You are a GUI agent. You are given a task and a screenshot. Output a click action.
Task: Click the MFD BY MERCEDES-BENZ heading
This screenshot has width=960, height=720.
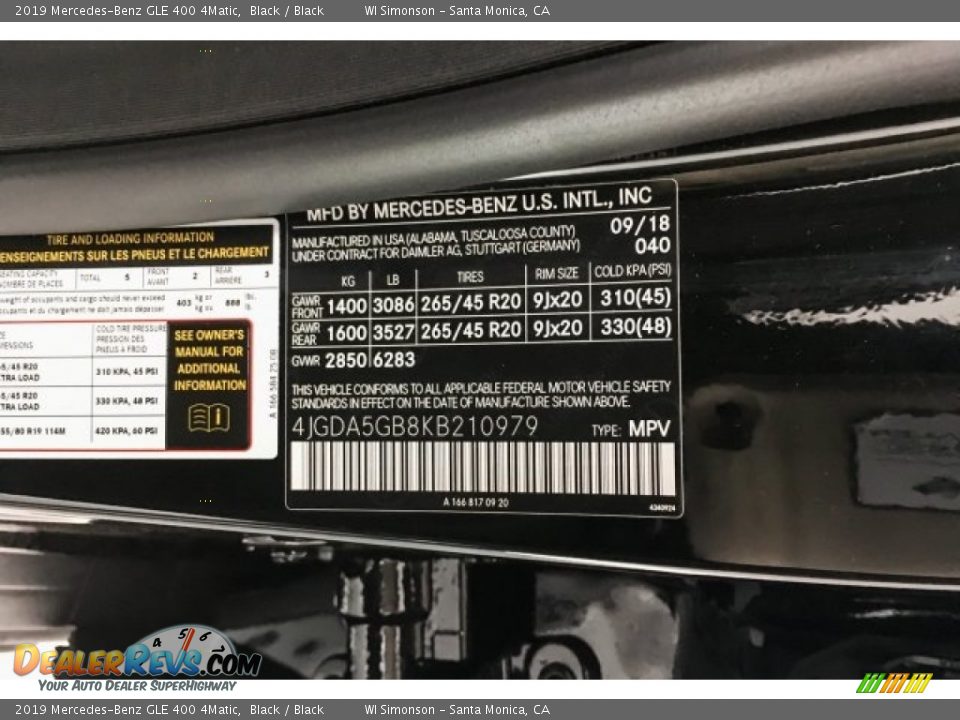(x=478, y=204)
